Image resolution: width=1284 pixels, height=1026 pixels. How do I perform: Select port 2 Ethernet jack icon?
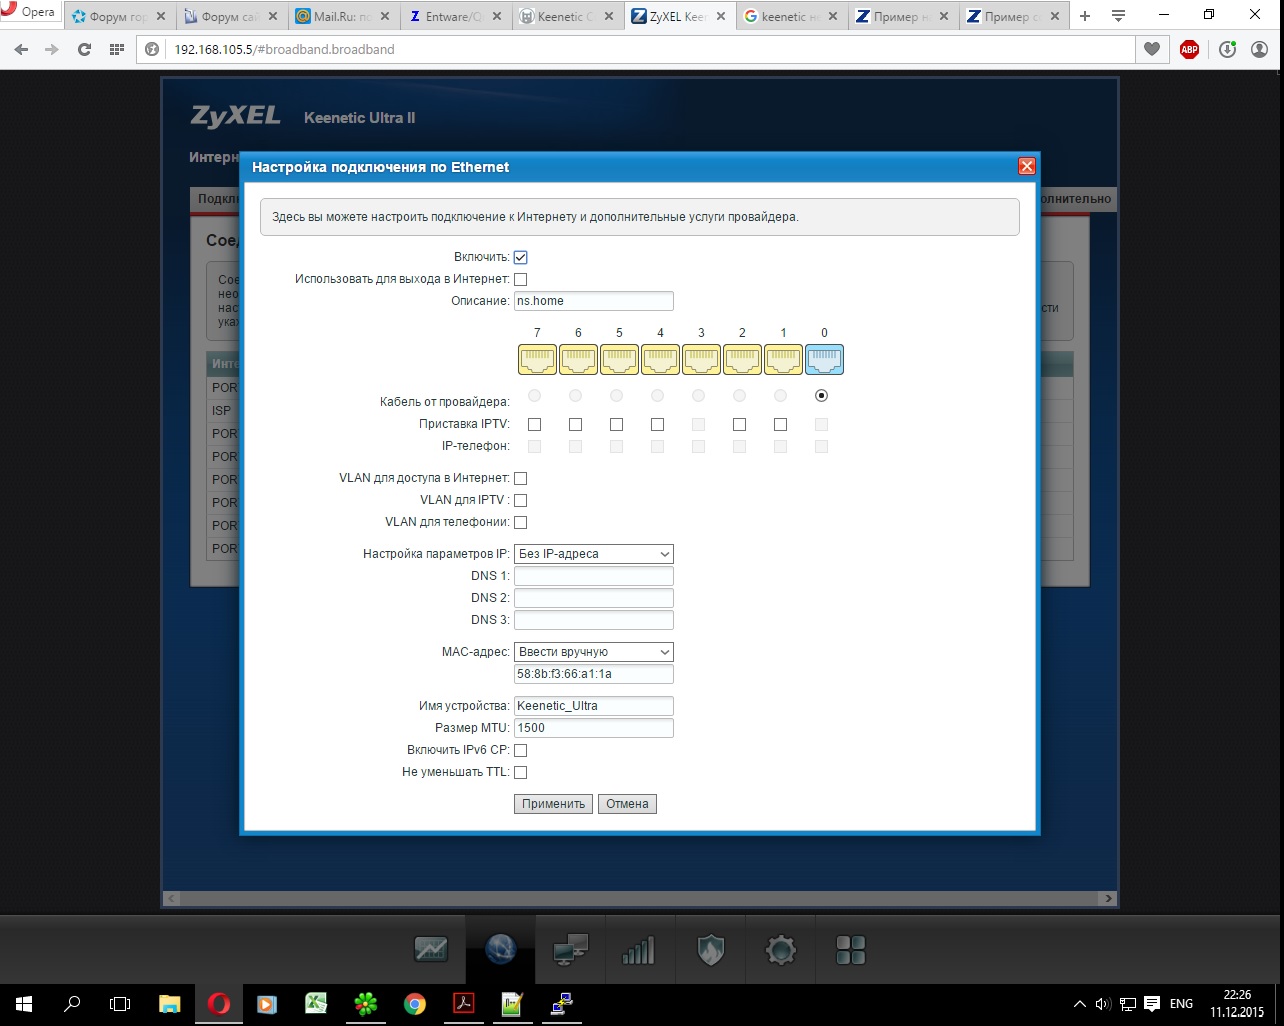(x=743, y=359)
